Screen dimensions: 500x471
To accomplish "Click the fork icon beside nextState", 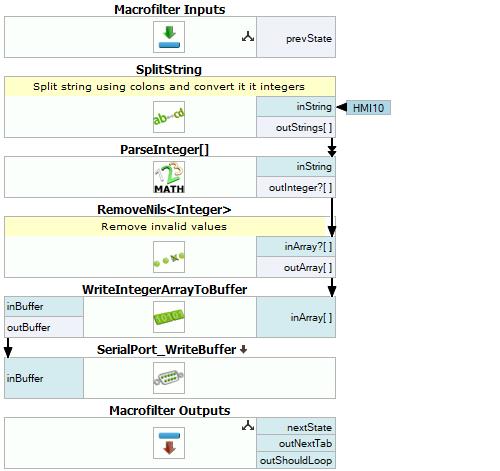I will pos(248,426).
